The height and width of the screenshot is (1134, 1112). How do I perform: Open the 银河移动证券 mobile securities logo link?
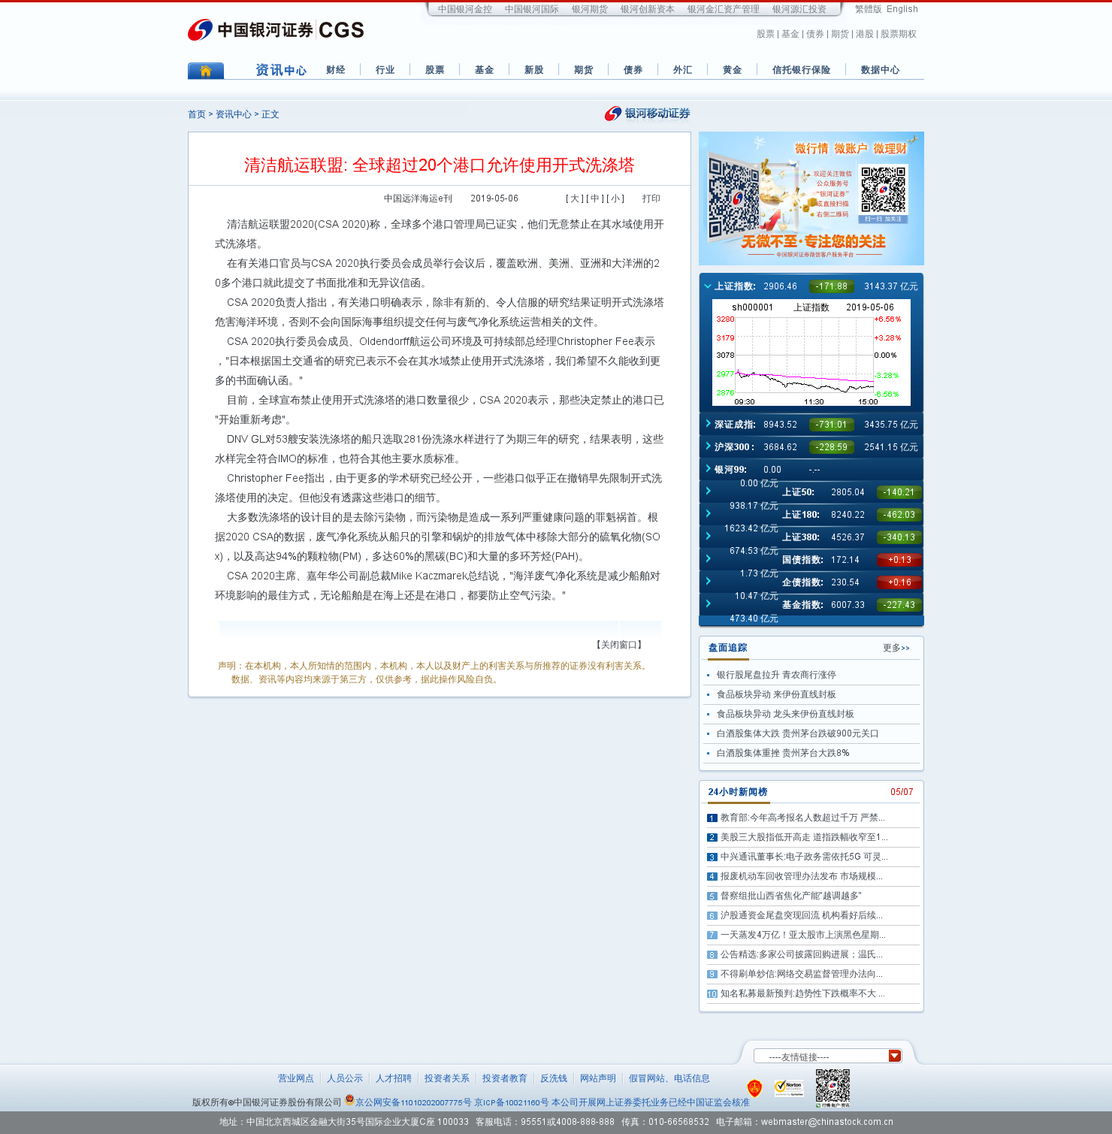[x=647, y=114]
